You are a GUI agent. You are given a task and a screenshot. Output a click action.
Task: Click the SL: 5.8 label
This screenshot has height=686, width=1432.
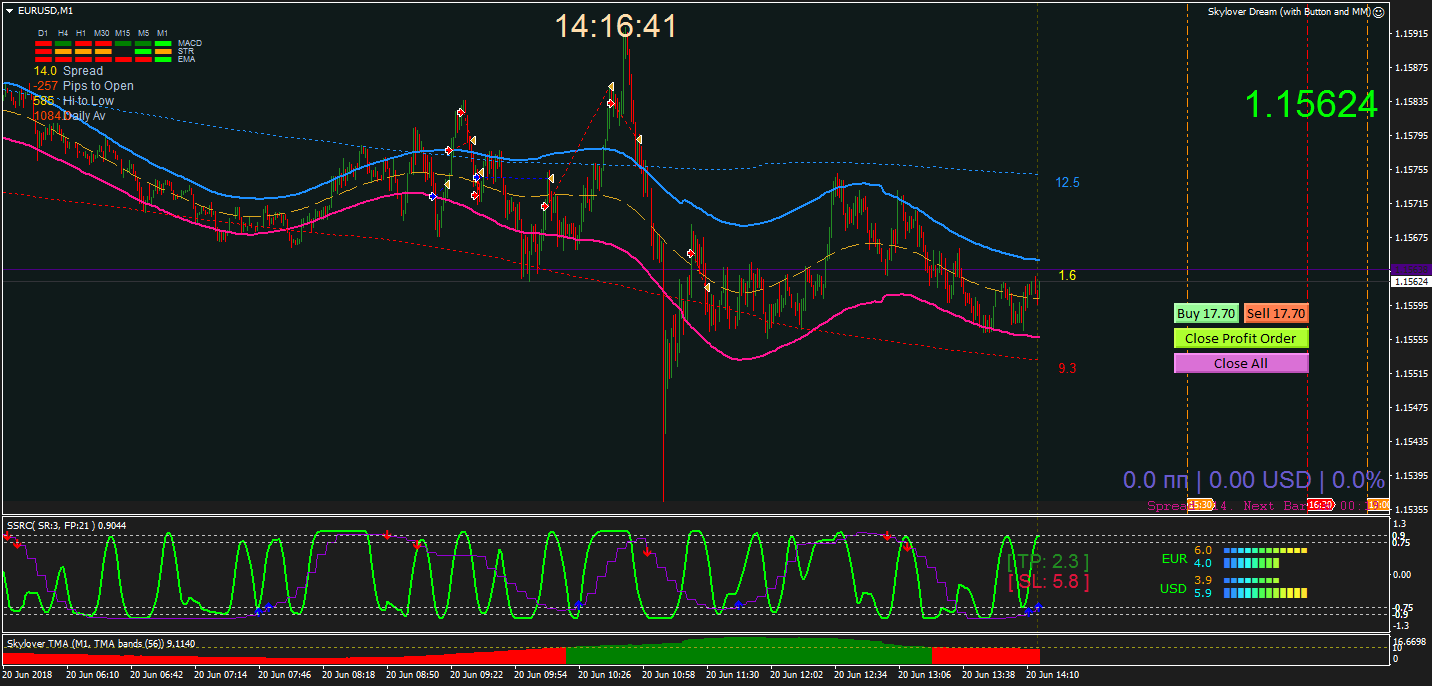click(1048, 581)
